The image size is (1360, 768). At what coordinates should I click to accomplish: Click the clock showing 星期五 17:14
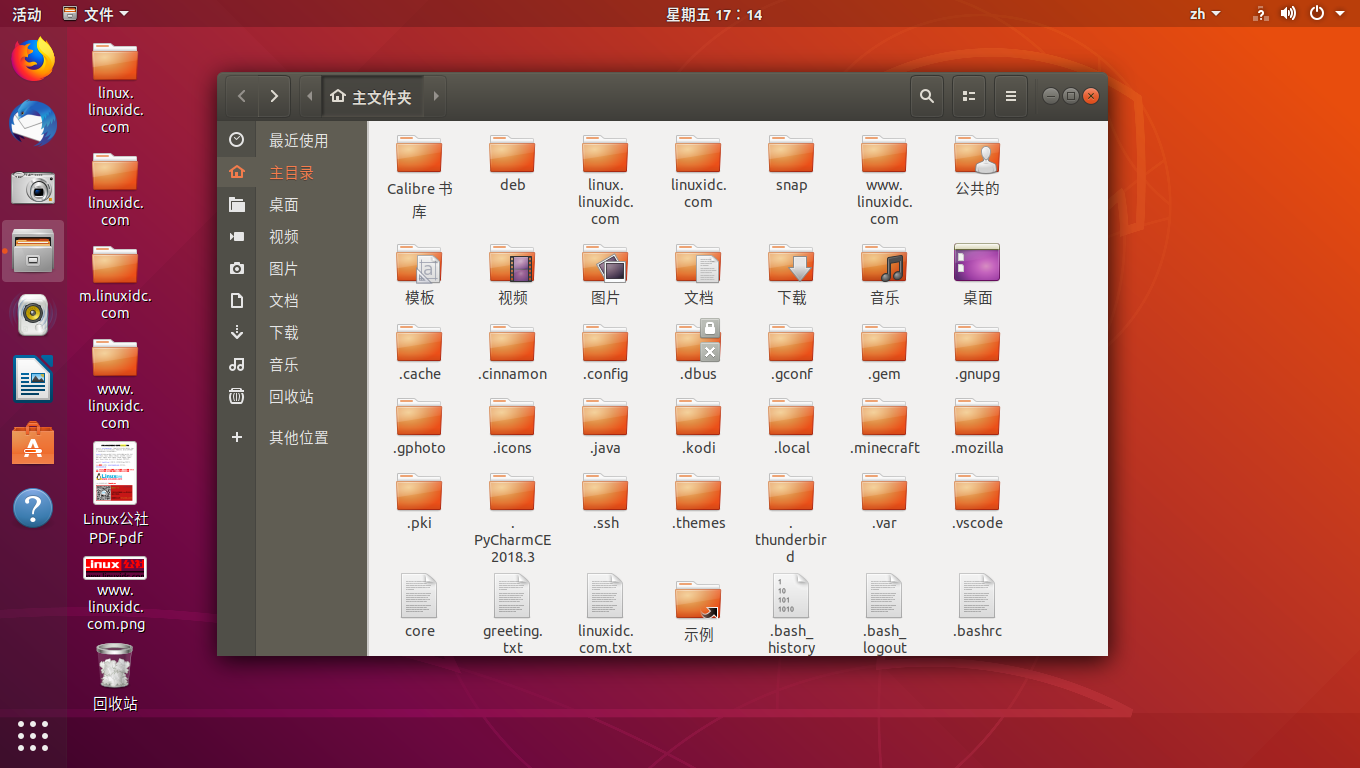(x=714, y=14)
